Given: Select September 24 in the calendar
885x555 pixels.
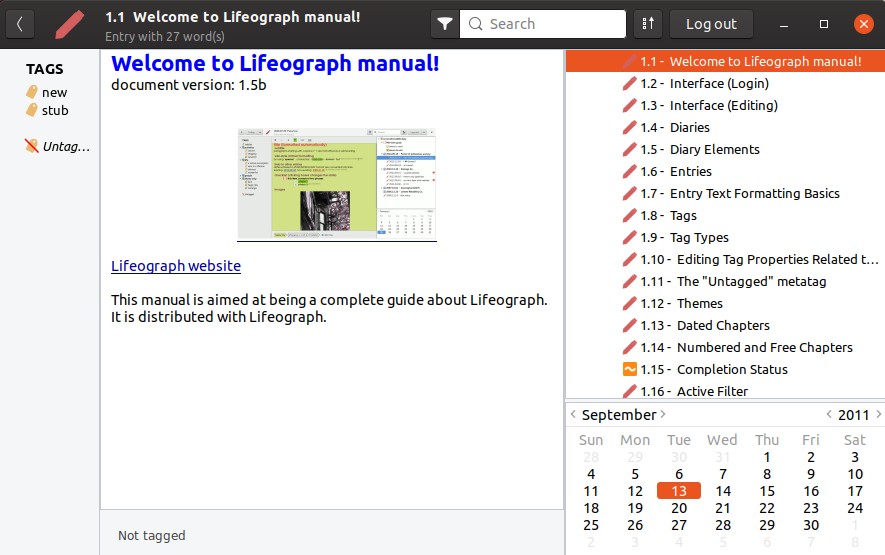Looking at the screenshot, I should (855, 508).
